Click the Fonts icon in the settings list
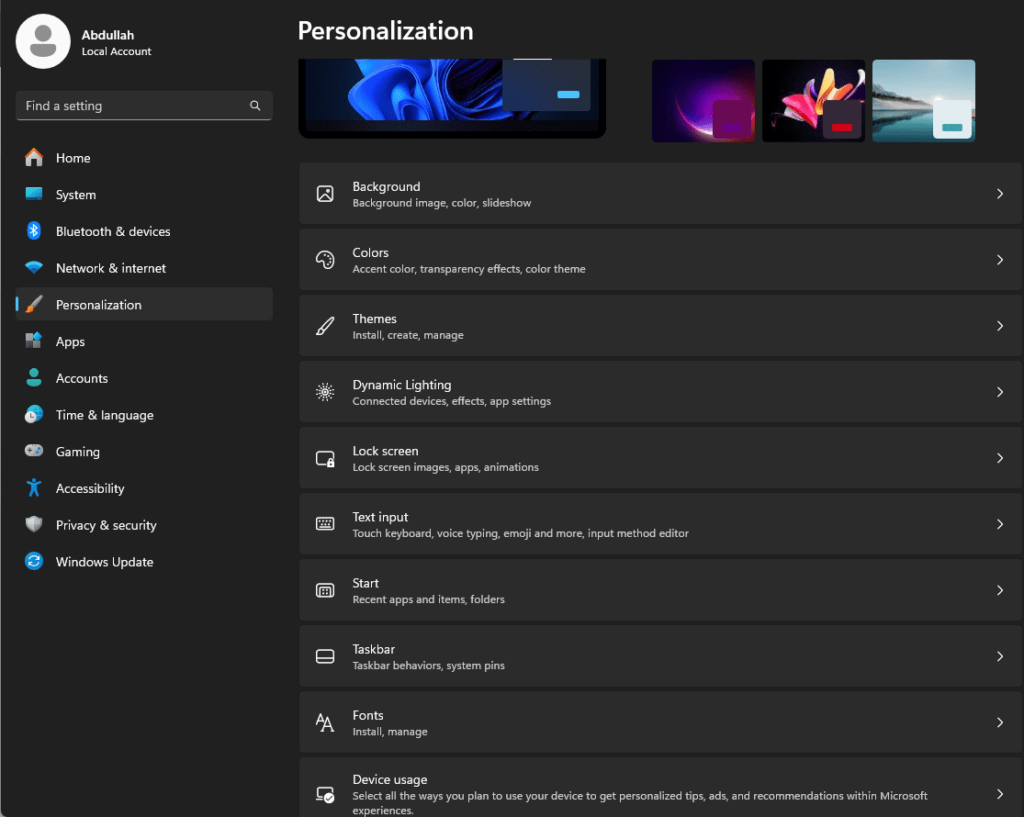 324,722
